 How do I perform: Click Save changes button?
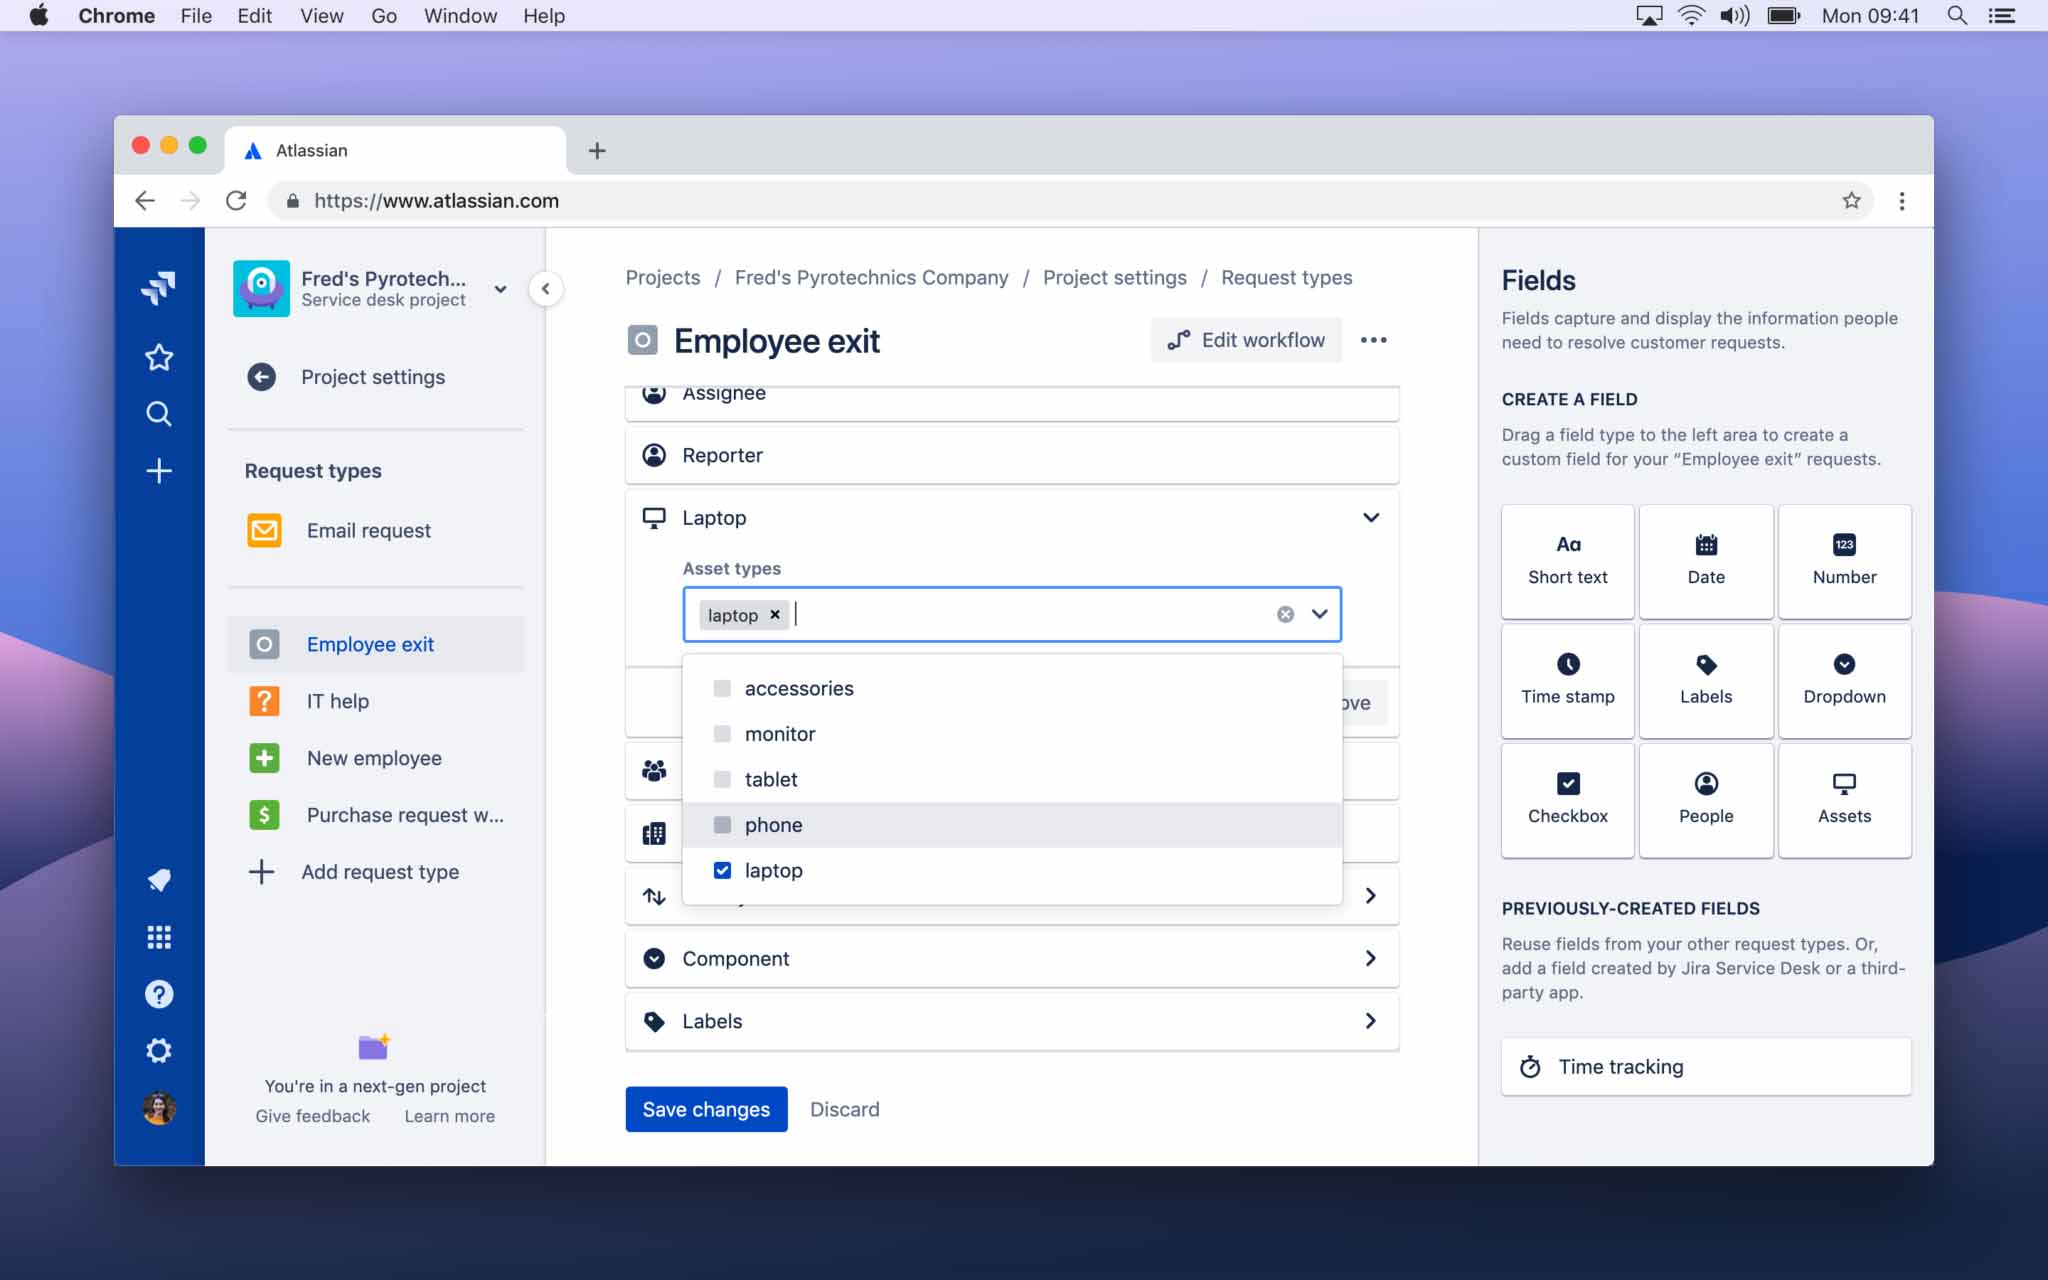click(706, 1109)
